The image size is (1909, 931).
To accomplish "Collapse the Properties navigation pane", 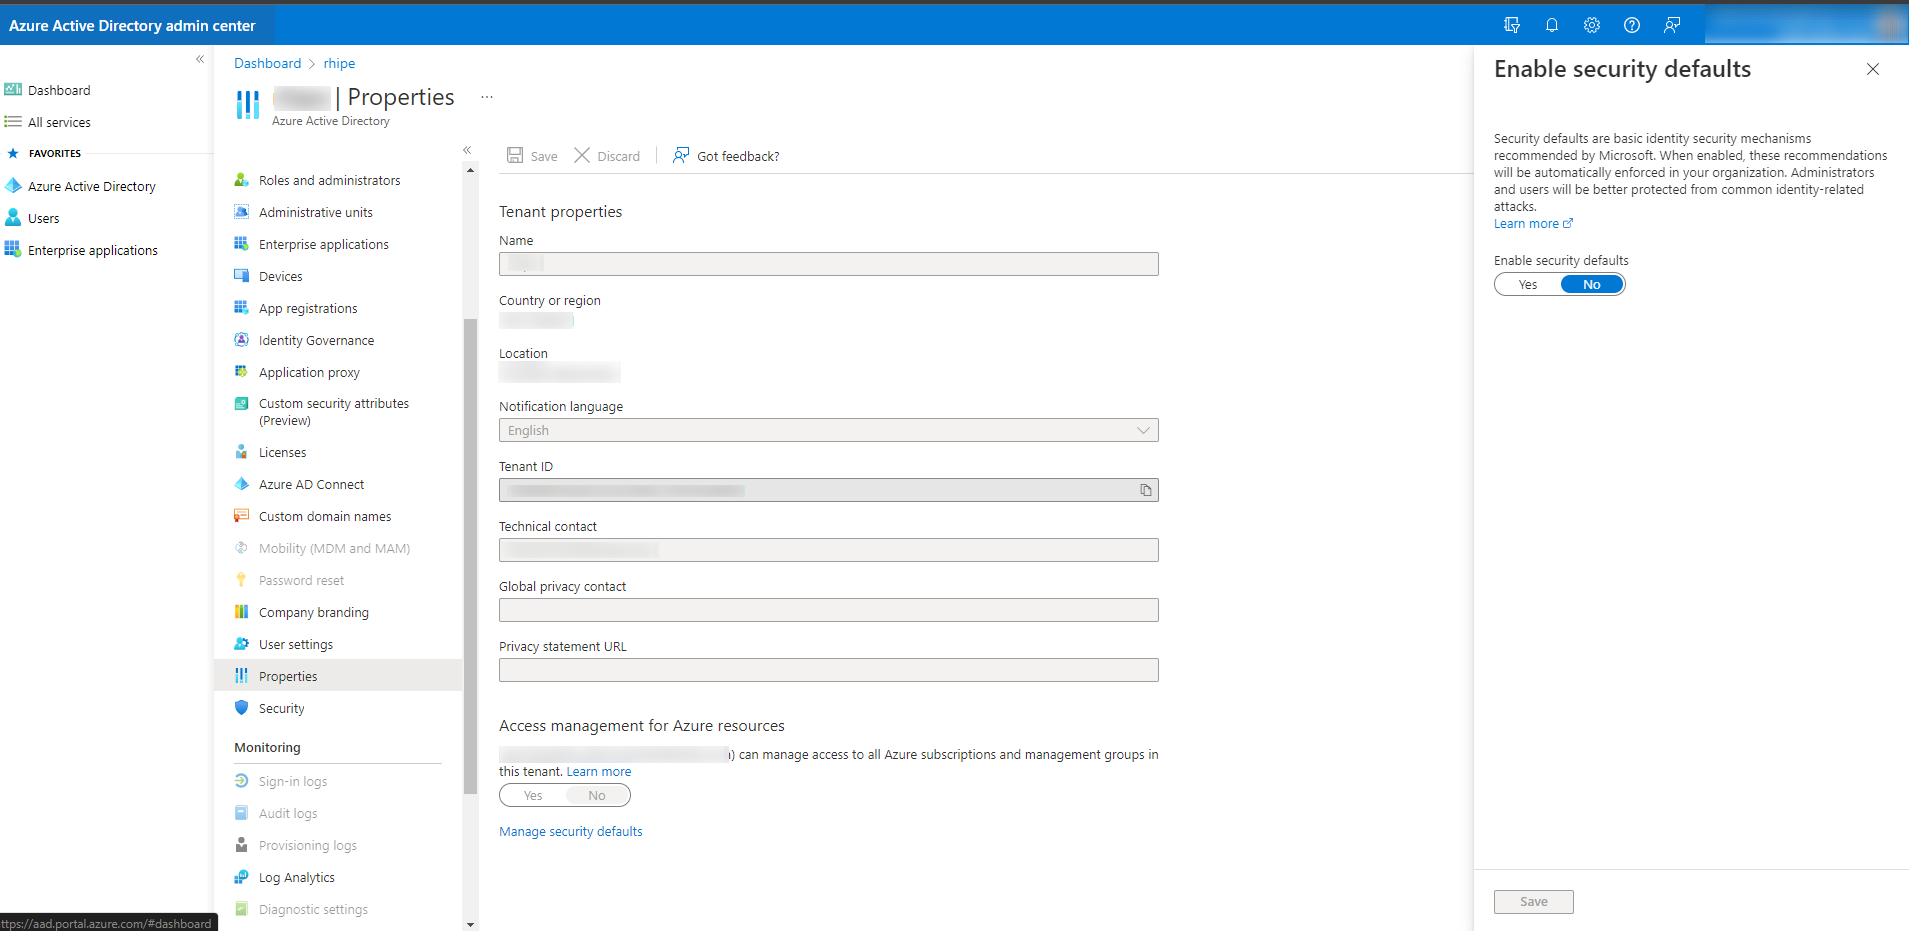I will click(x=467, y=149).
